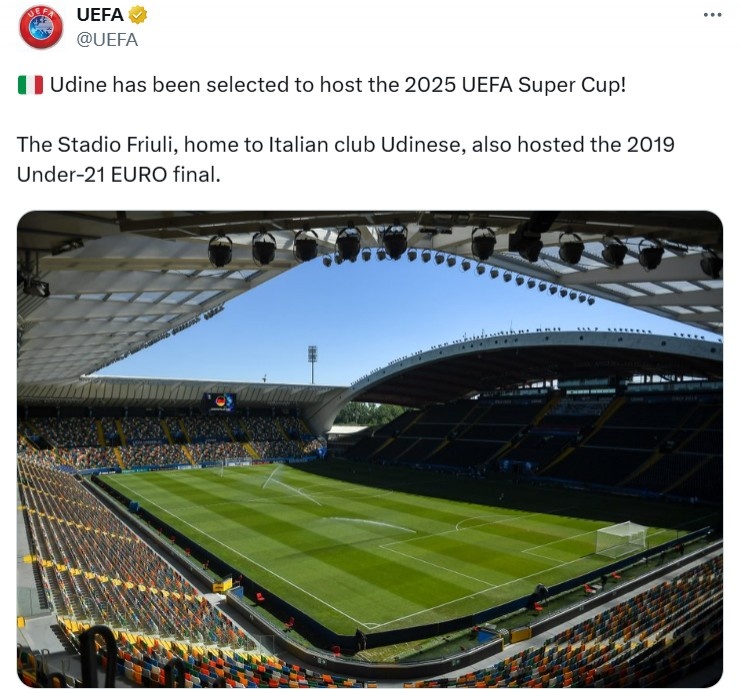Click the scoreboard screen in the photo
Viewport: 741px width, 696px height.
(219, 402)
